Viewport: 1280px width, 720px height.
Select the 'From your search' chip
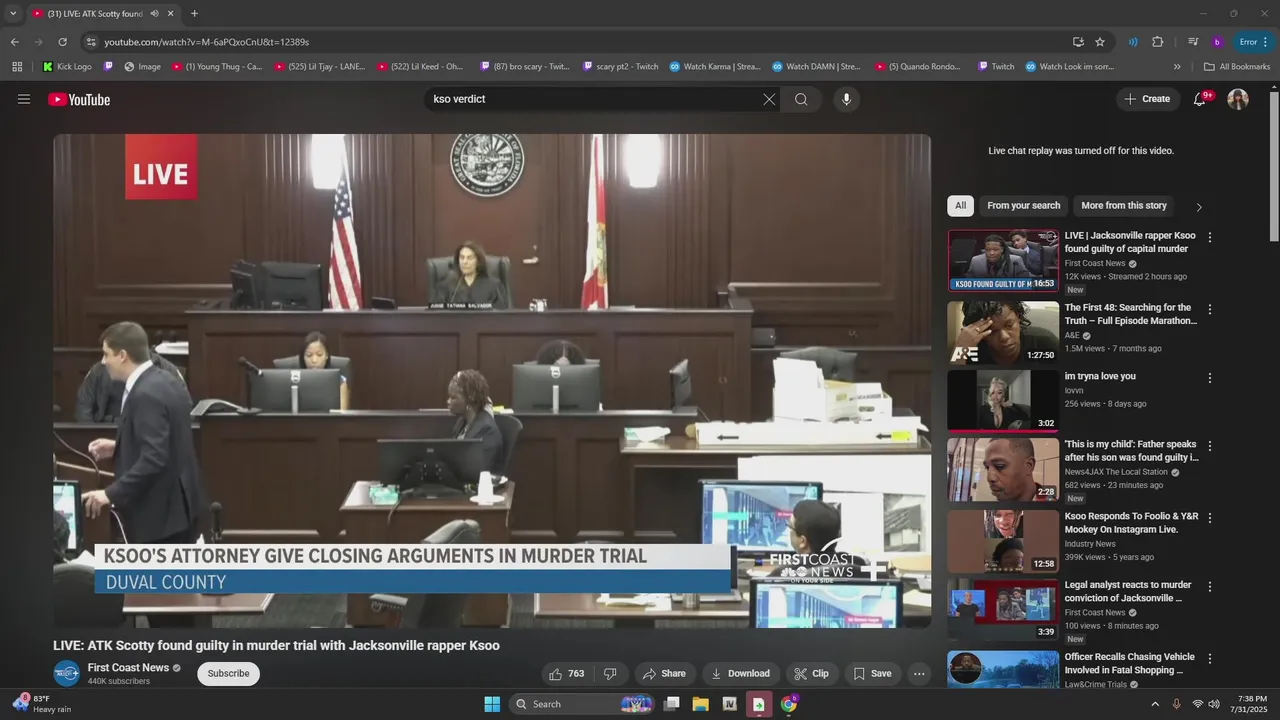coord(1023,206)
